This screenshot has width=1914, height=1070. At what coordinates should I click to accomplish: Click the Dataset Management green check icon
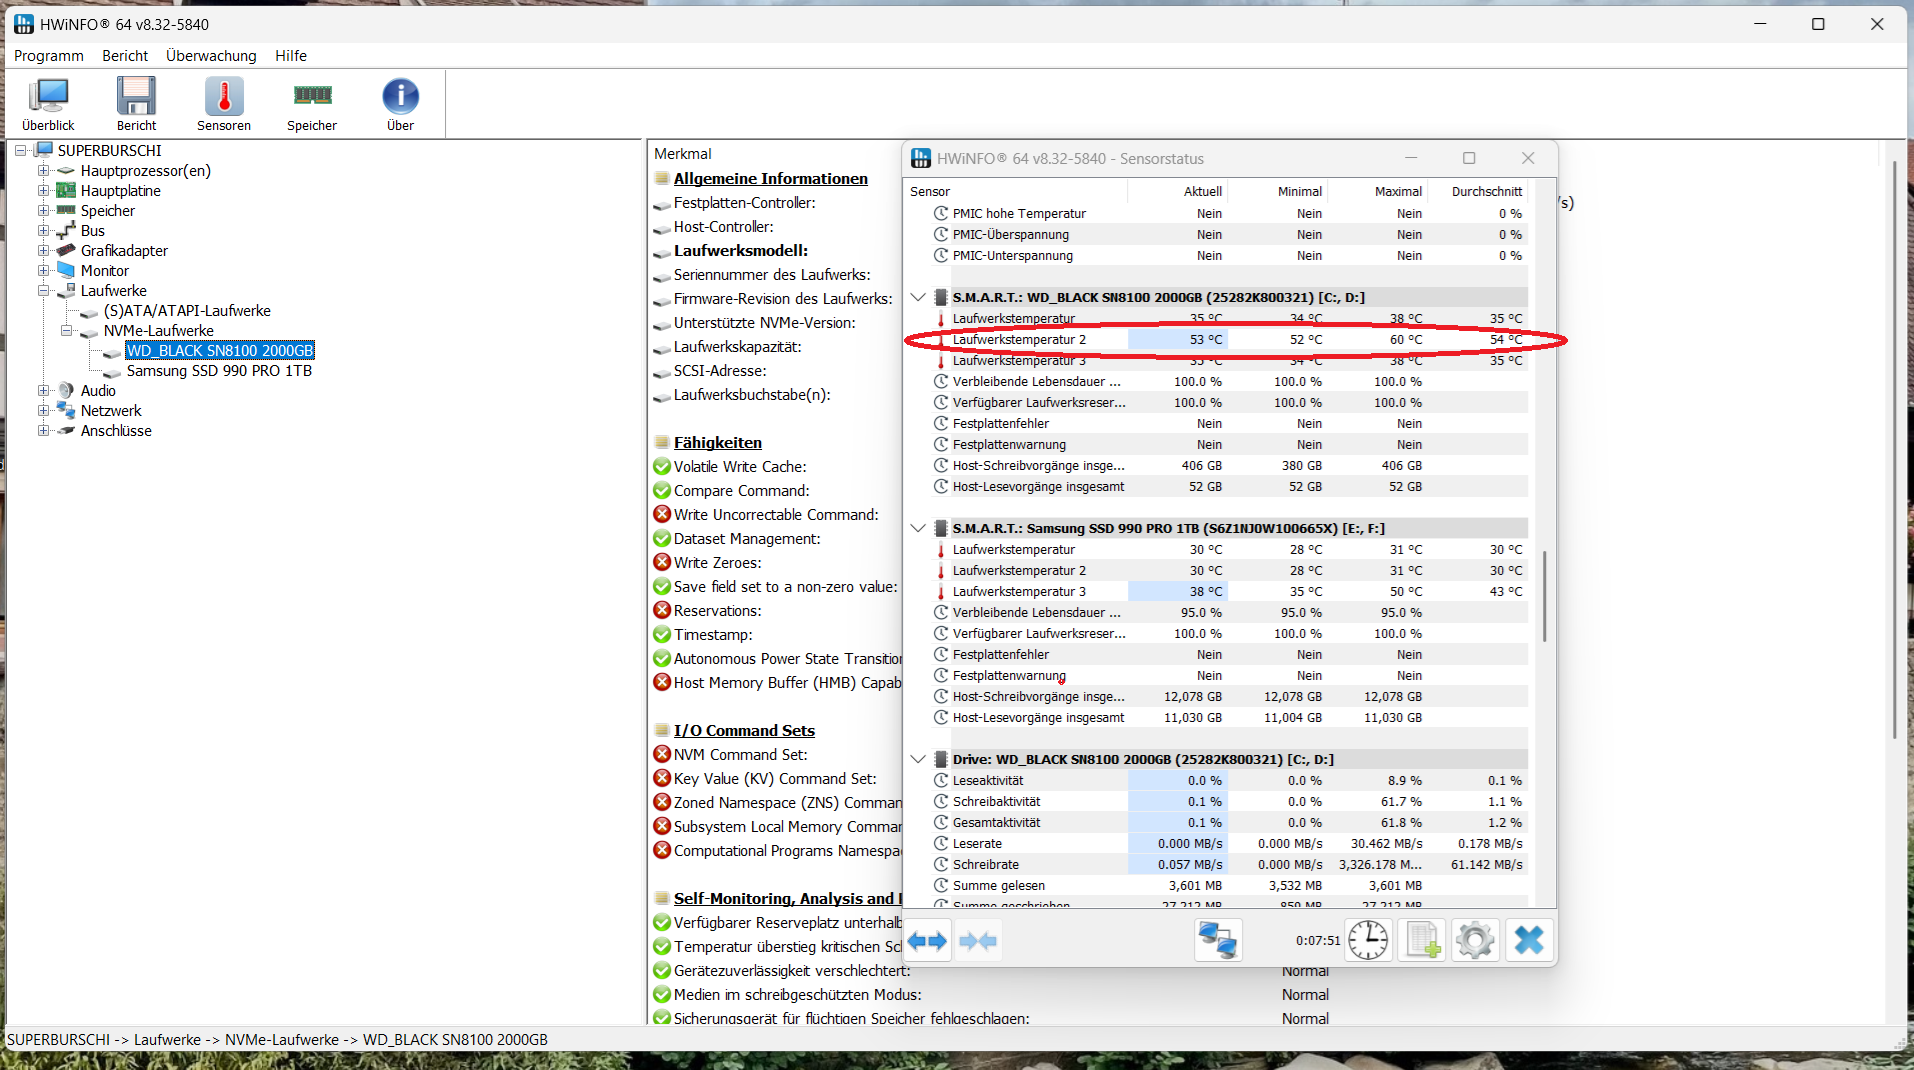(662, 539)
